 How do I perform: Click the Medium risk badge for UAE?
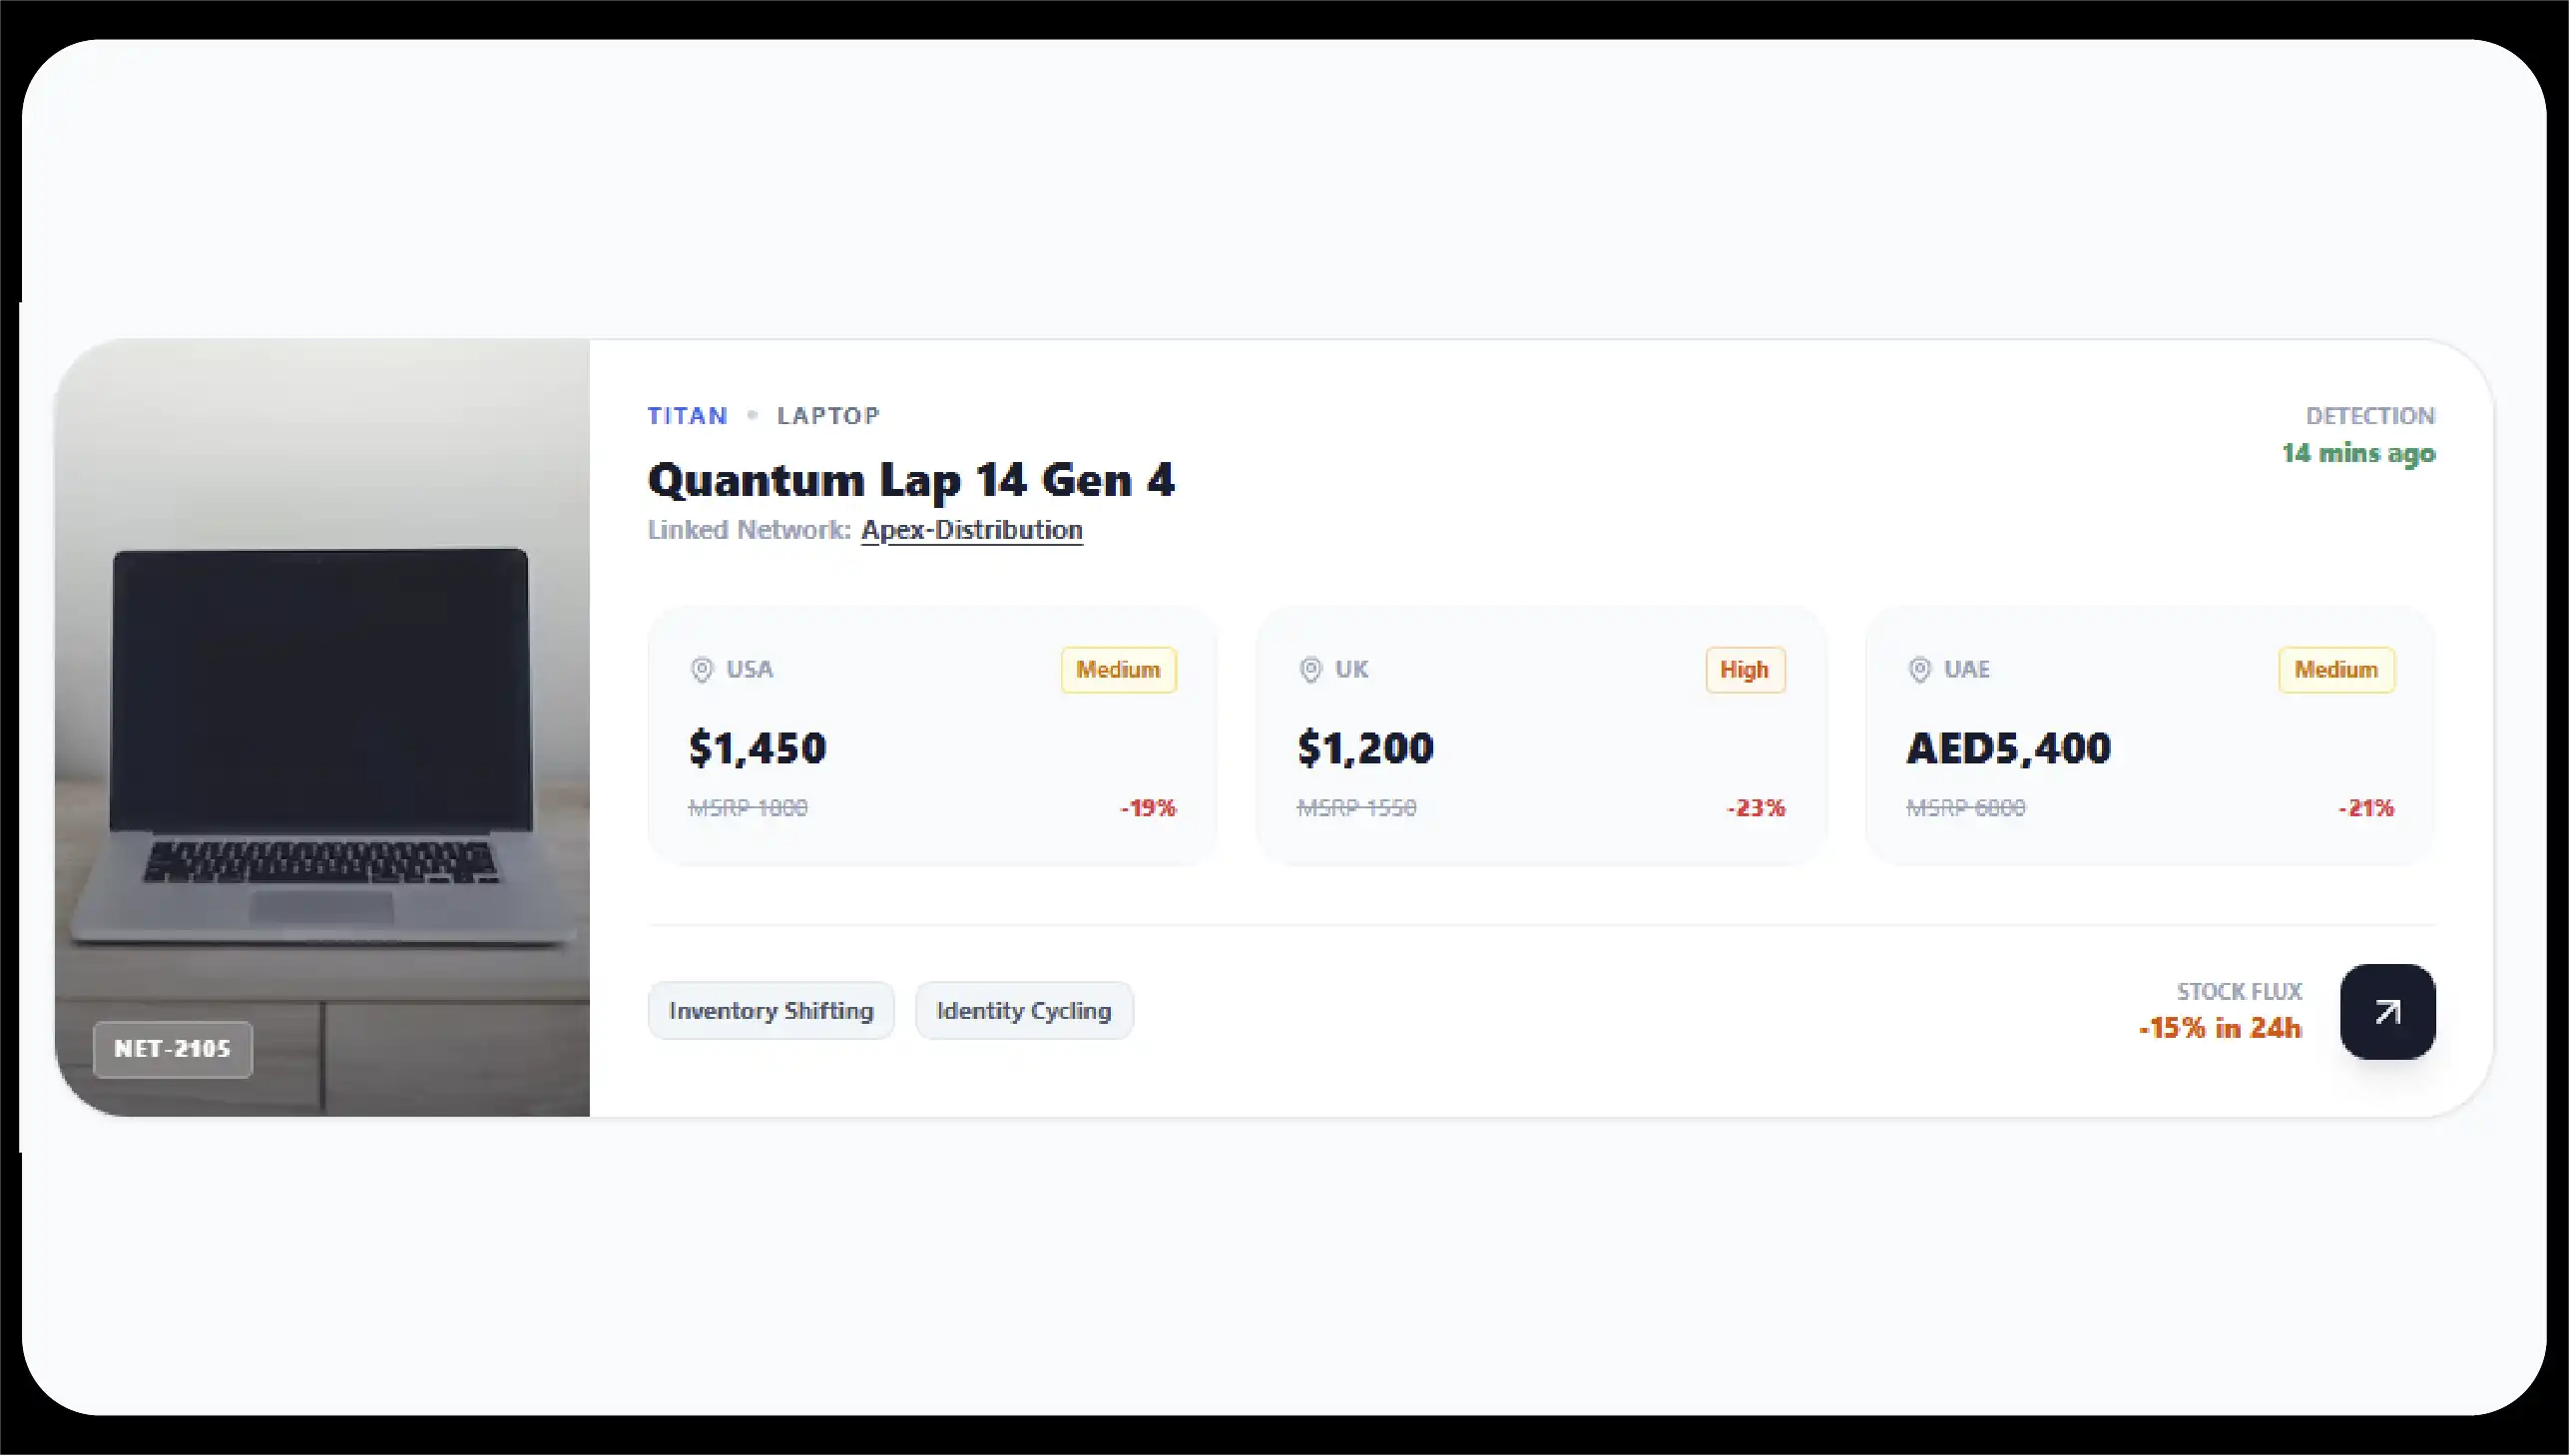[2335, 670]
